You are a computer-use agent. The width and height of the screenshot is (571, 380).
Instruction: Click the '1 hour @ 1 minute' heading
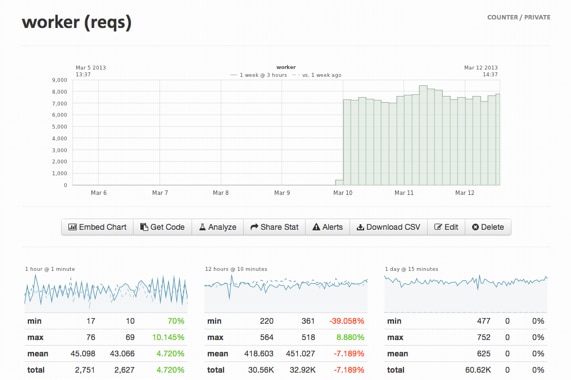pyautogui.click(x=50, y=269)
